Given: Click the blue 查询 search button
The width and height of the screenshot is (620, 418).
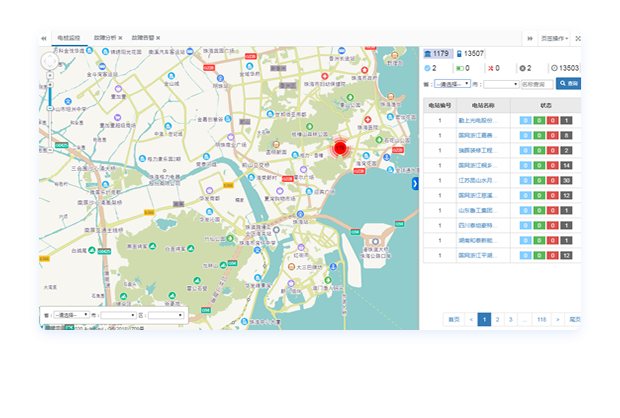Looking at the screenshot, I should [569, 83].
